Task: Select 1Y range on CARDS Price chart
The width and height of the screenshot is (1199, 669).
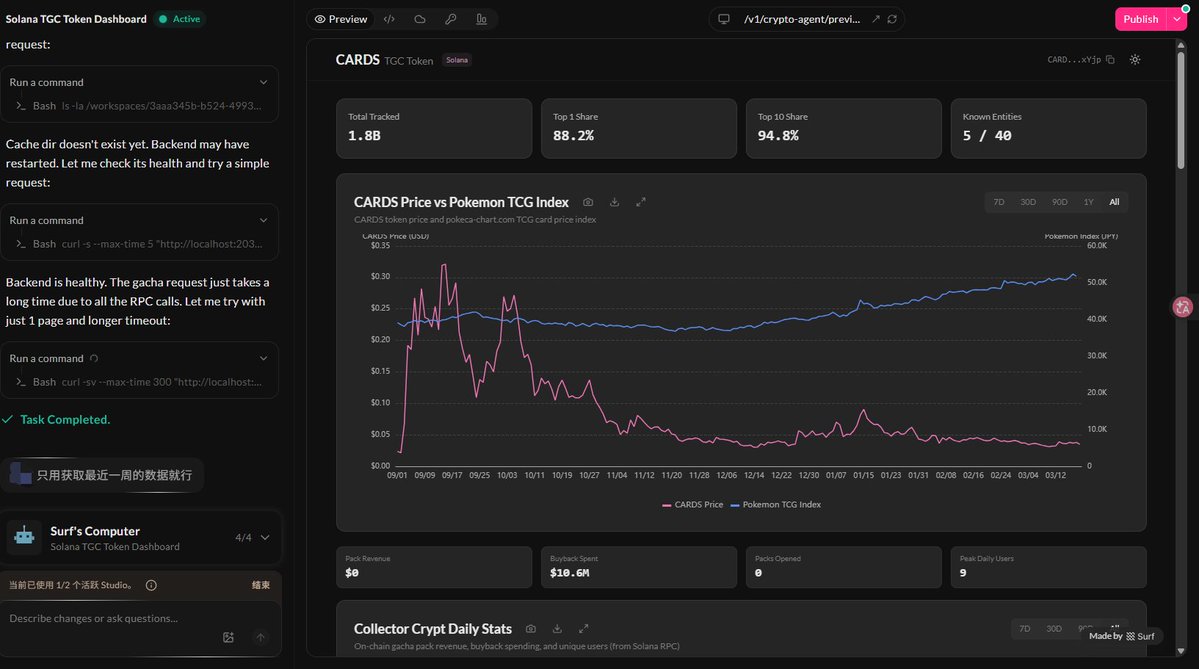Action: (1088, 202)
